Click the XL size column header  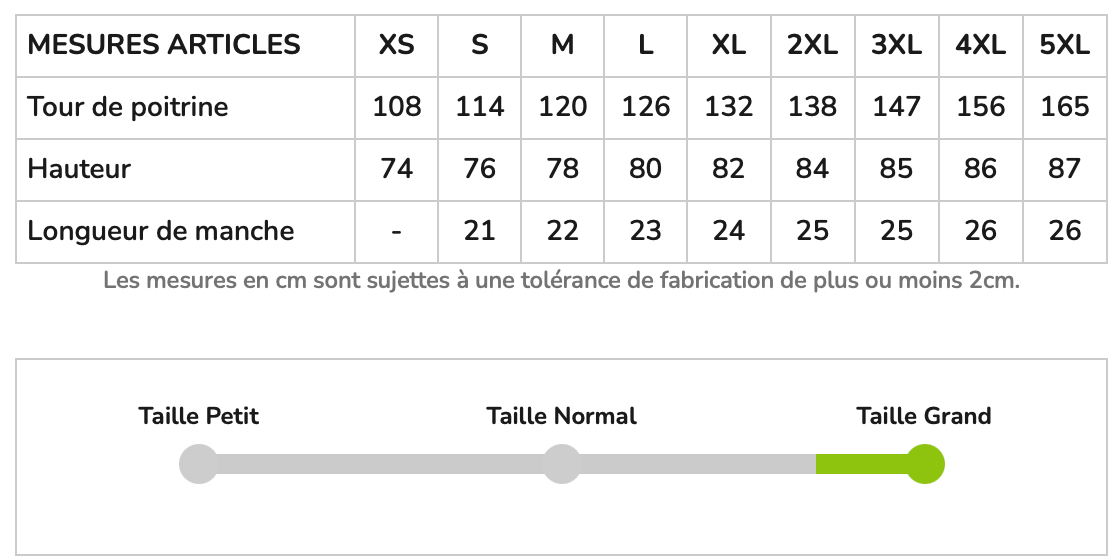point(729,45)
